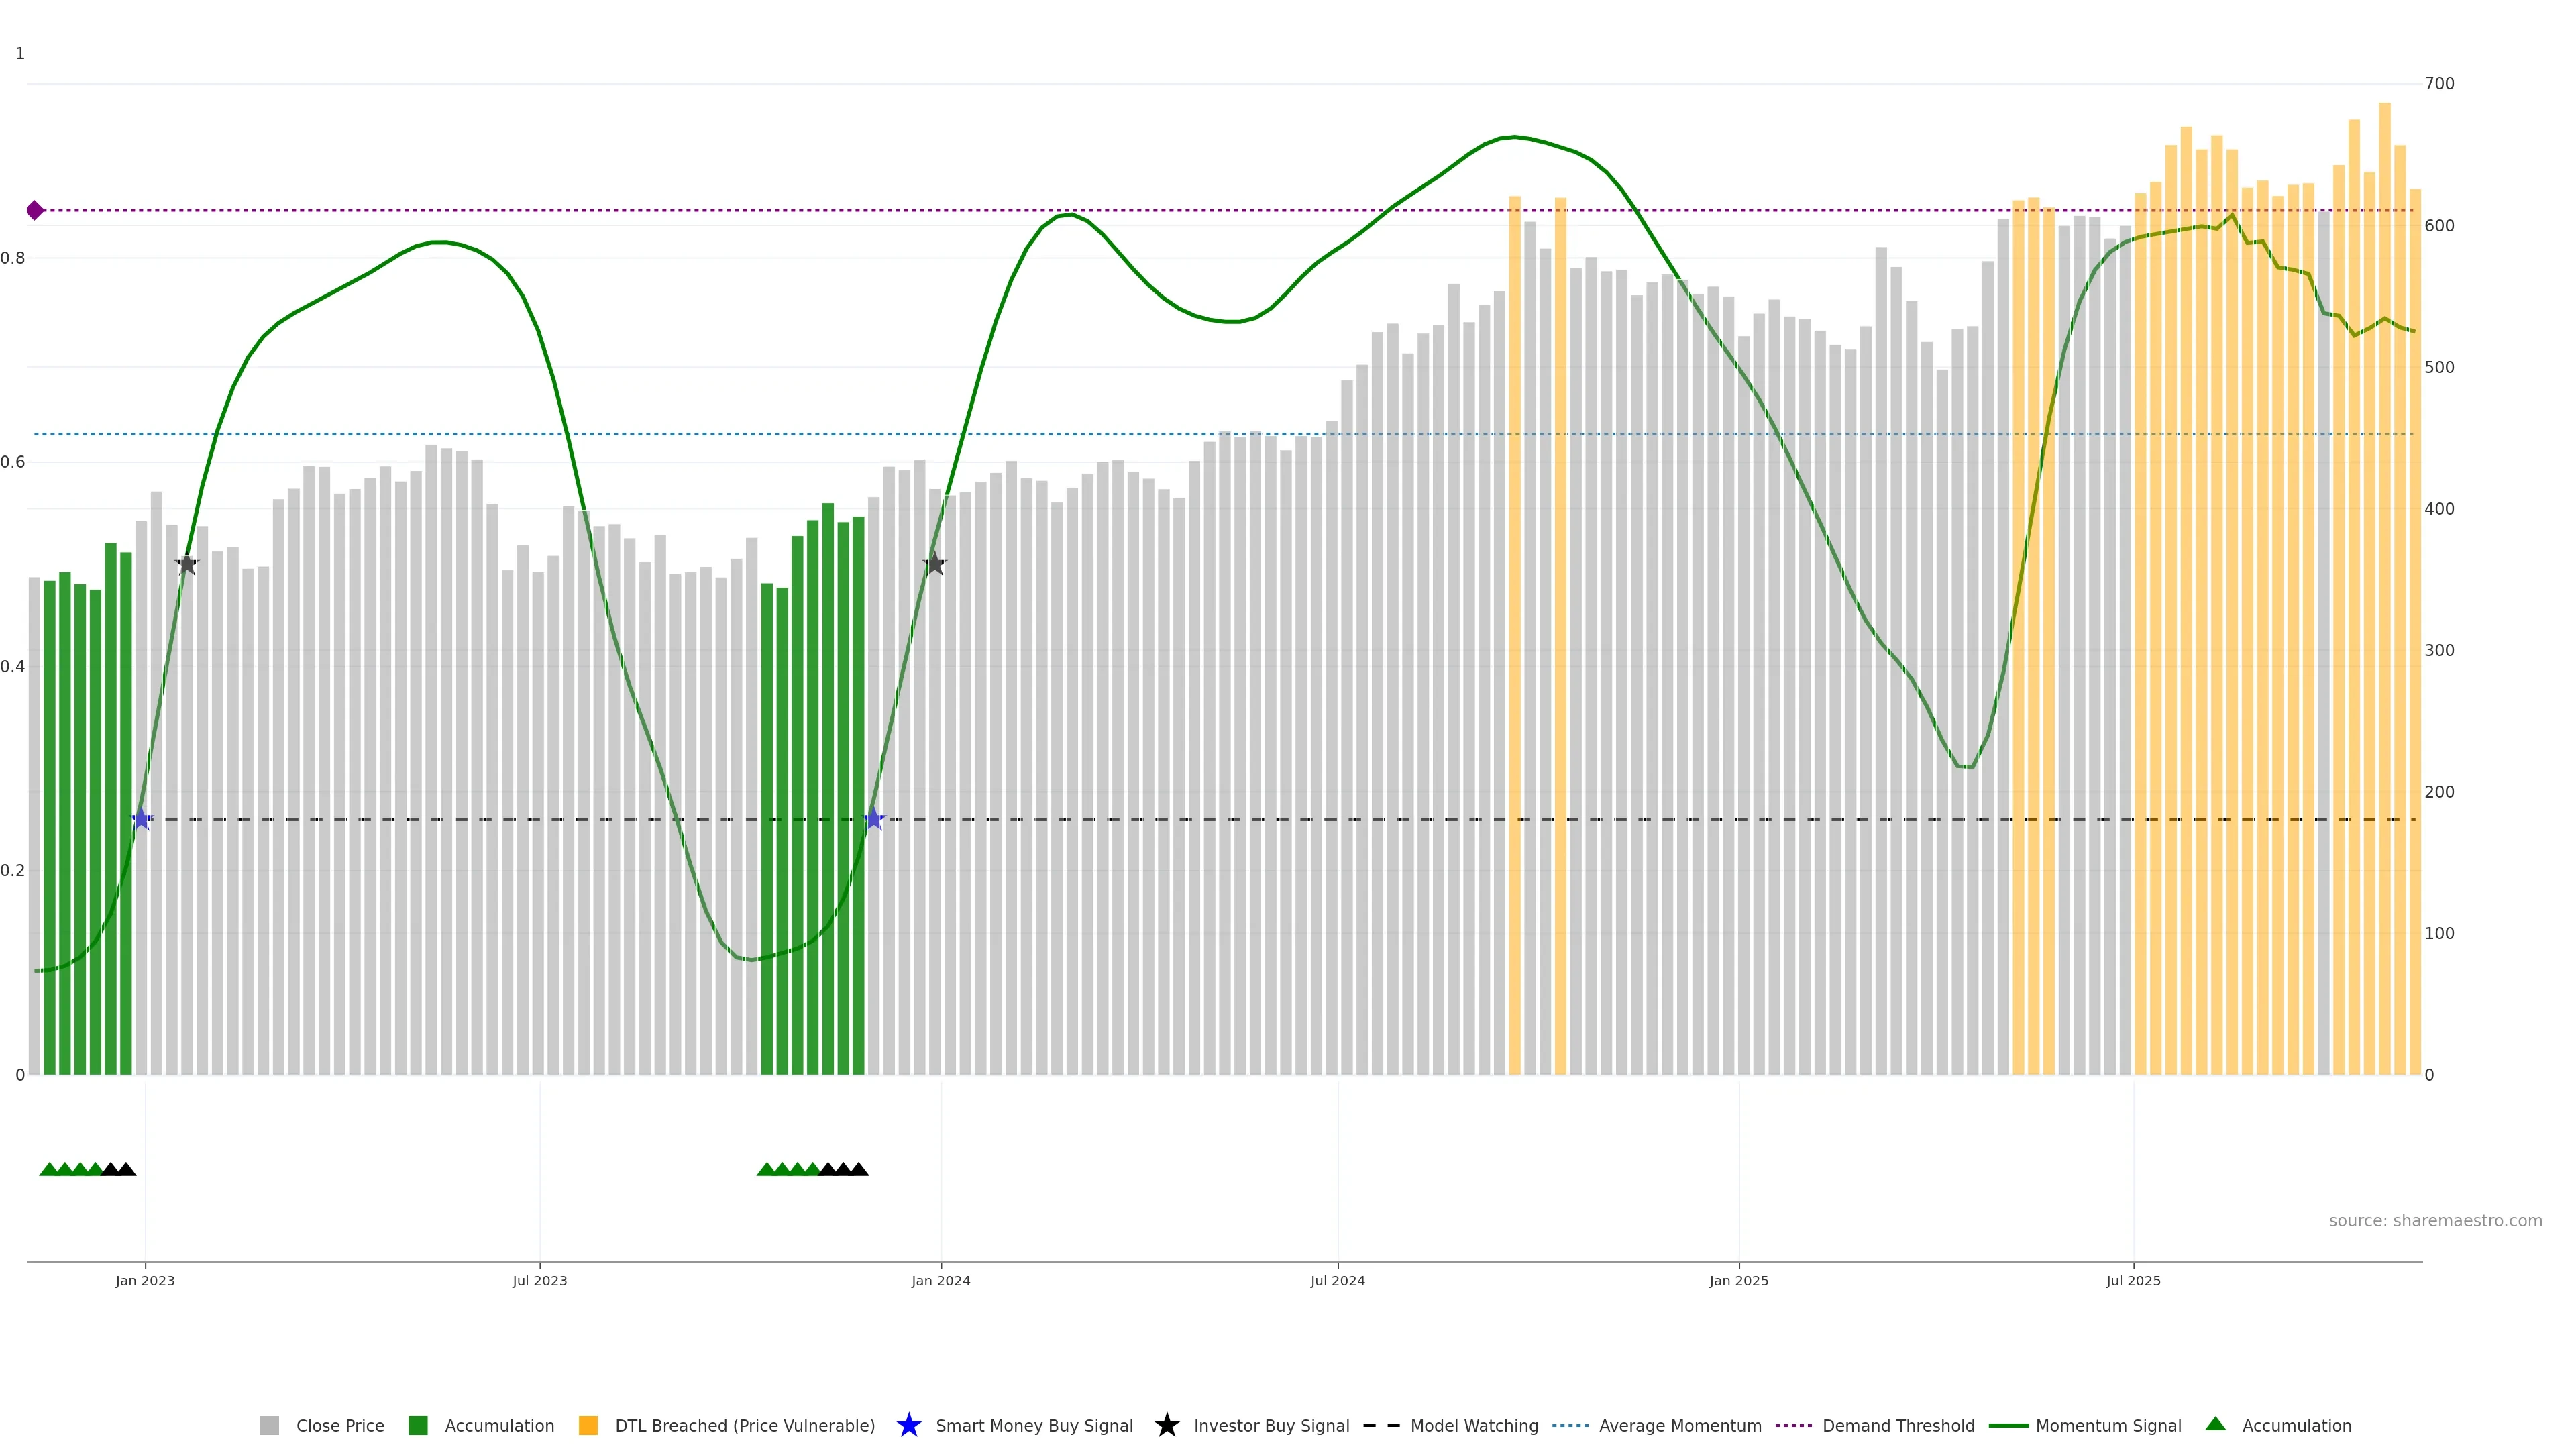Click the black star near Jan 2024
Screen dimensions: 2576x1449
click(934, 564)
